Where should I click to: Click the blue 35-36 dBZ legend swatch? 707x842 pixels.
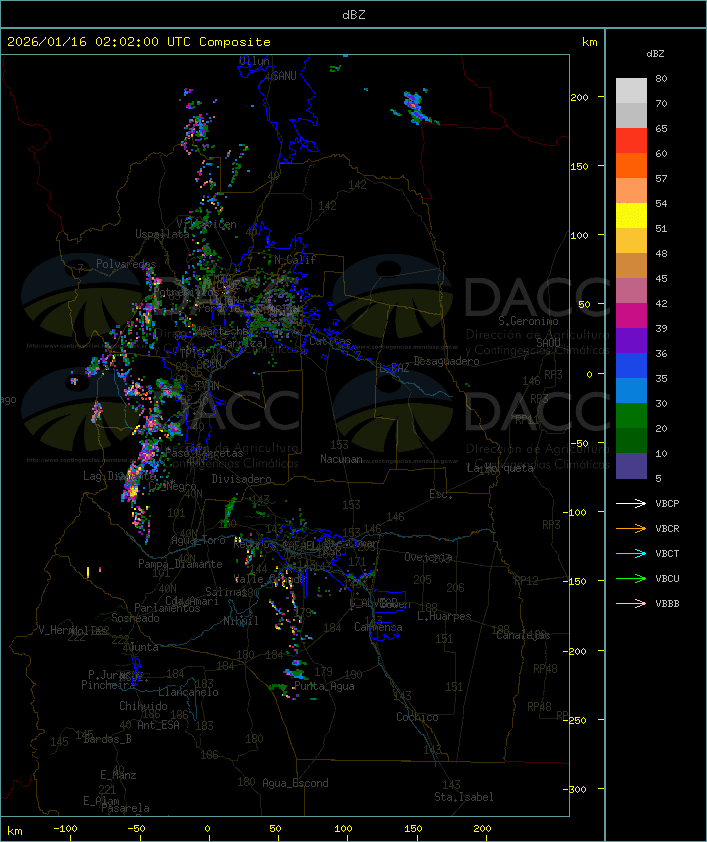pyautogui.click(x=631, y=366)
